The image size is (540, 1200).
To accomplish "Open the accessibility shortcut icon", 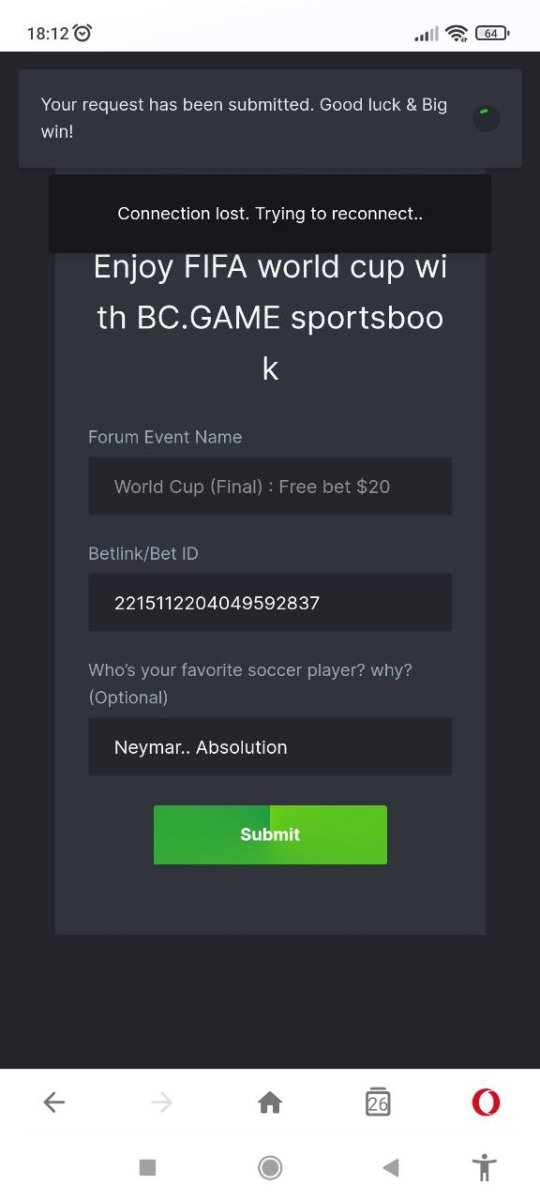I will click(x=484, y=1166).
